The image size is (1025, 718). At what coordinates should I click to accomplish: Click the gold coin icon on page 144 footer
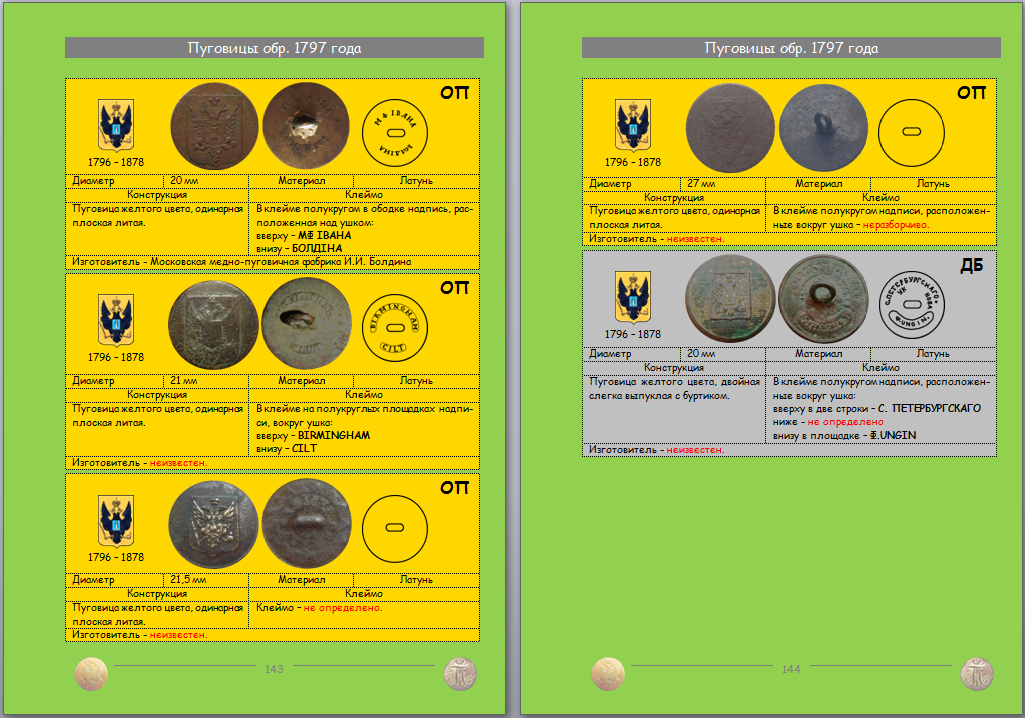[x=608, y=673]
